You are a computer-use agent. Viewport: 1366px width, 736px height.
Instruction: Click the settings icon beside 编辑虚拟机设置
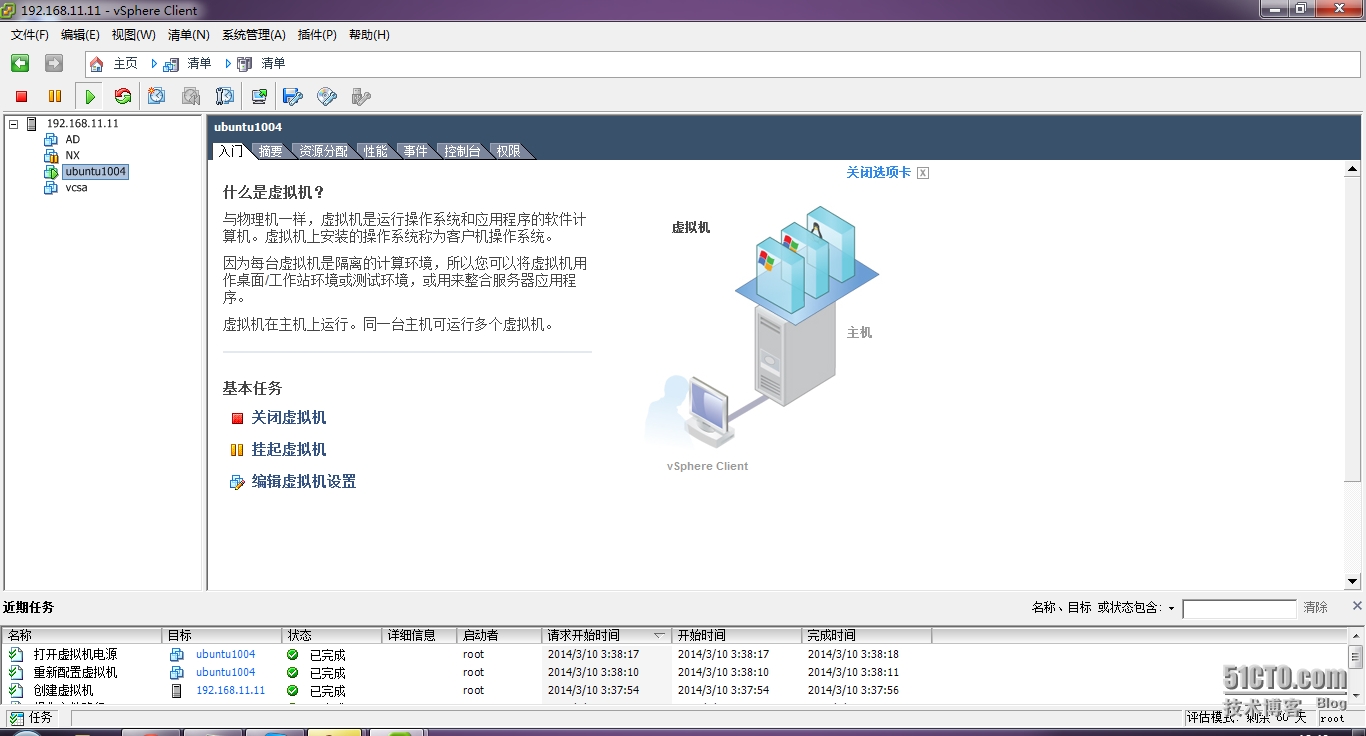237,483
